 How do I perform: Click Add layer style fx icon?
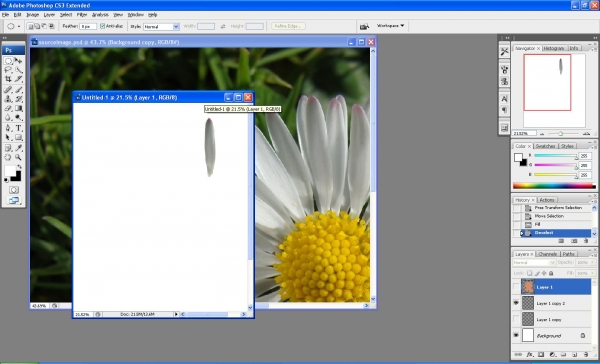[x=530, y=355]
